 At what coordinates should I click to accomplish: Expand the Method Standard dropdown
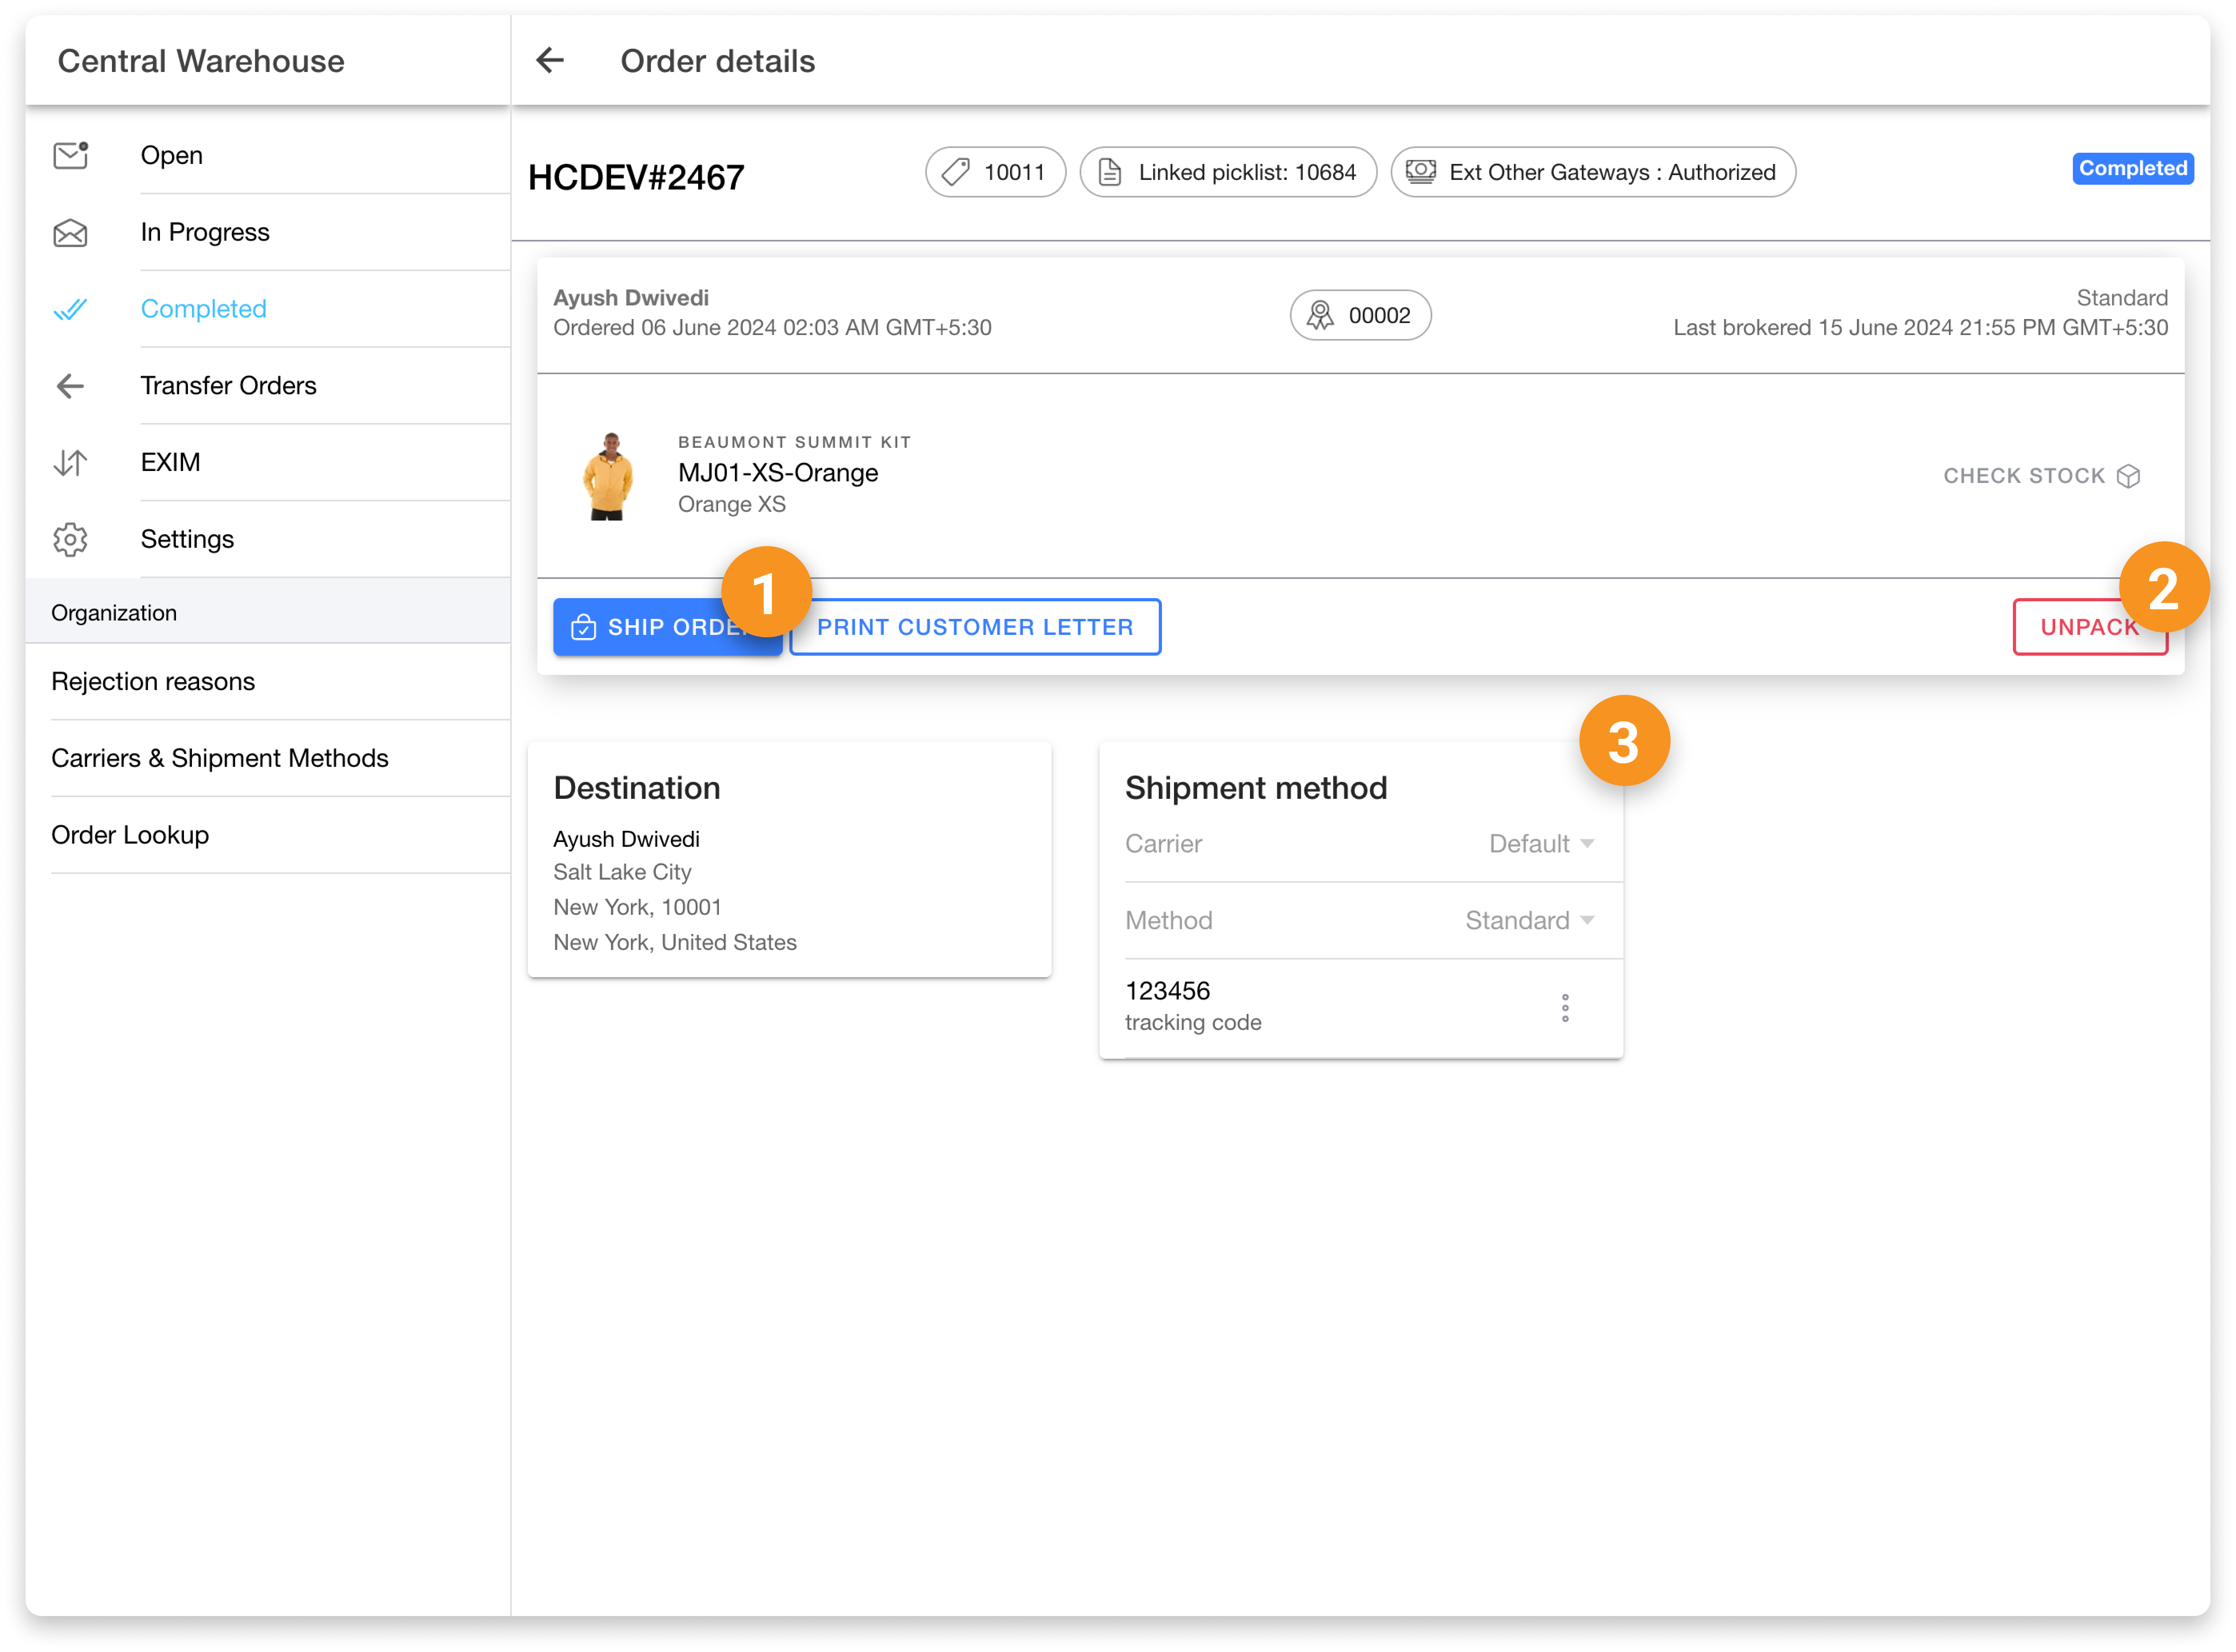[1529, 920]
